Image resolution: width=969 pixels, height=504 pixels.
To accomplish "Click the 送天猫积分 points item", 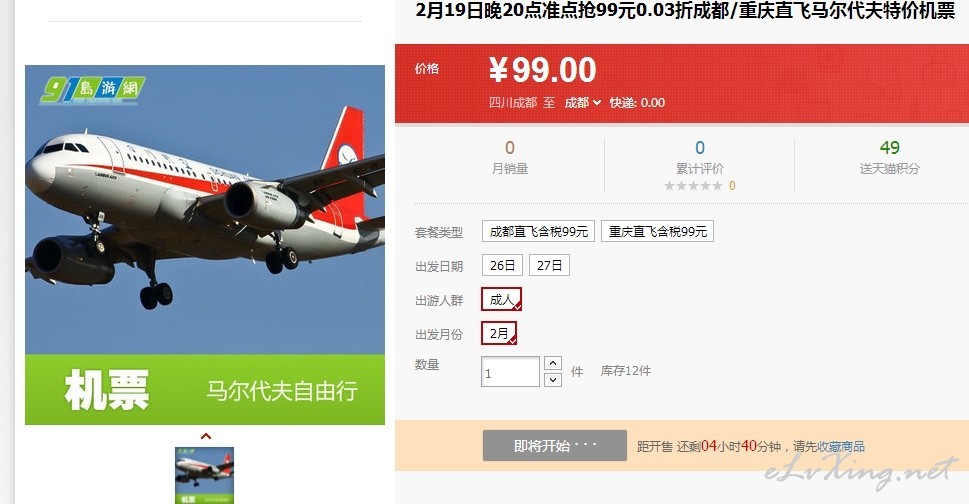I will pyautogui.click(x=889, y=157).
